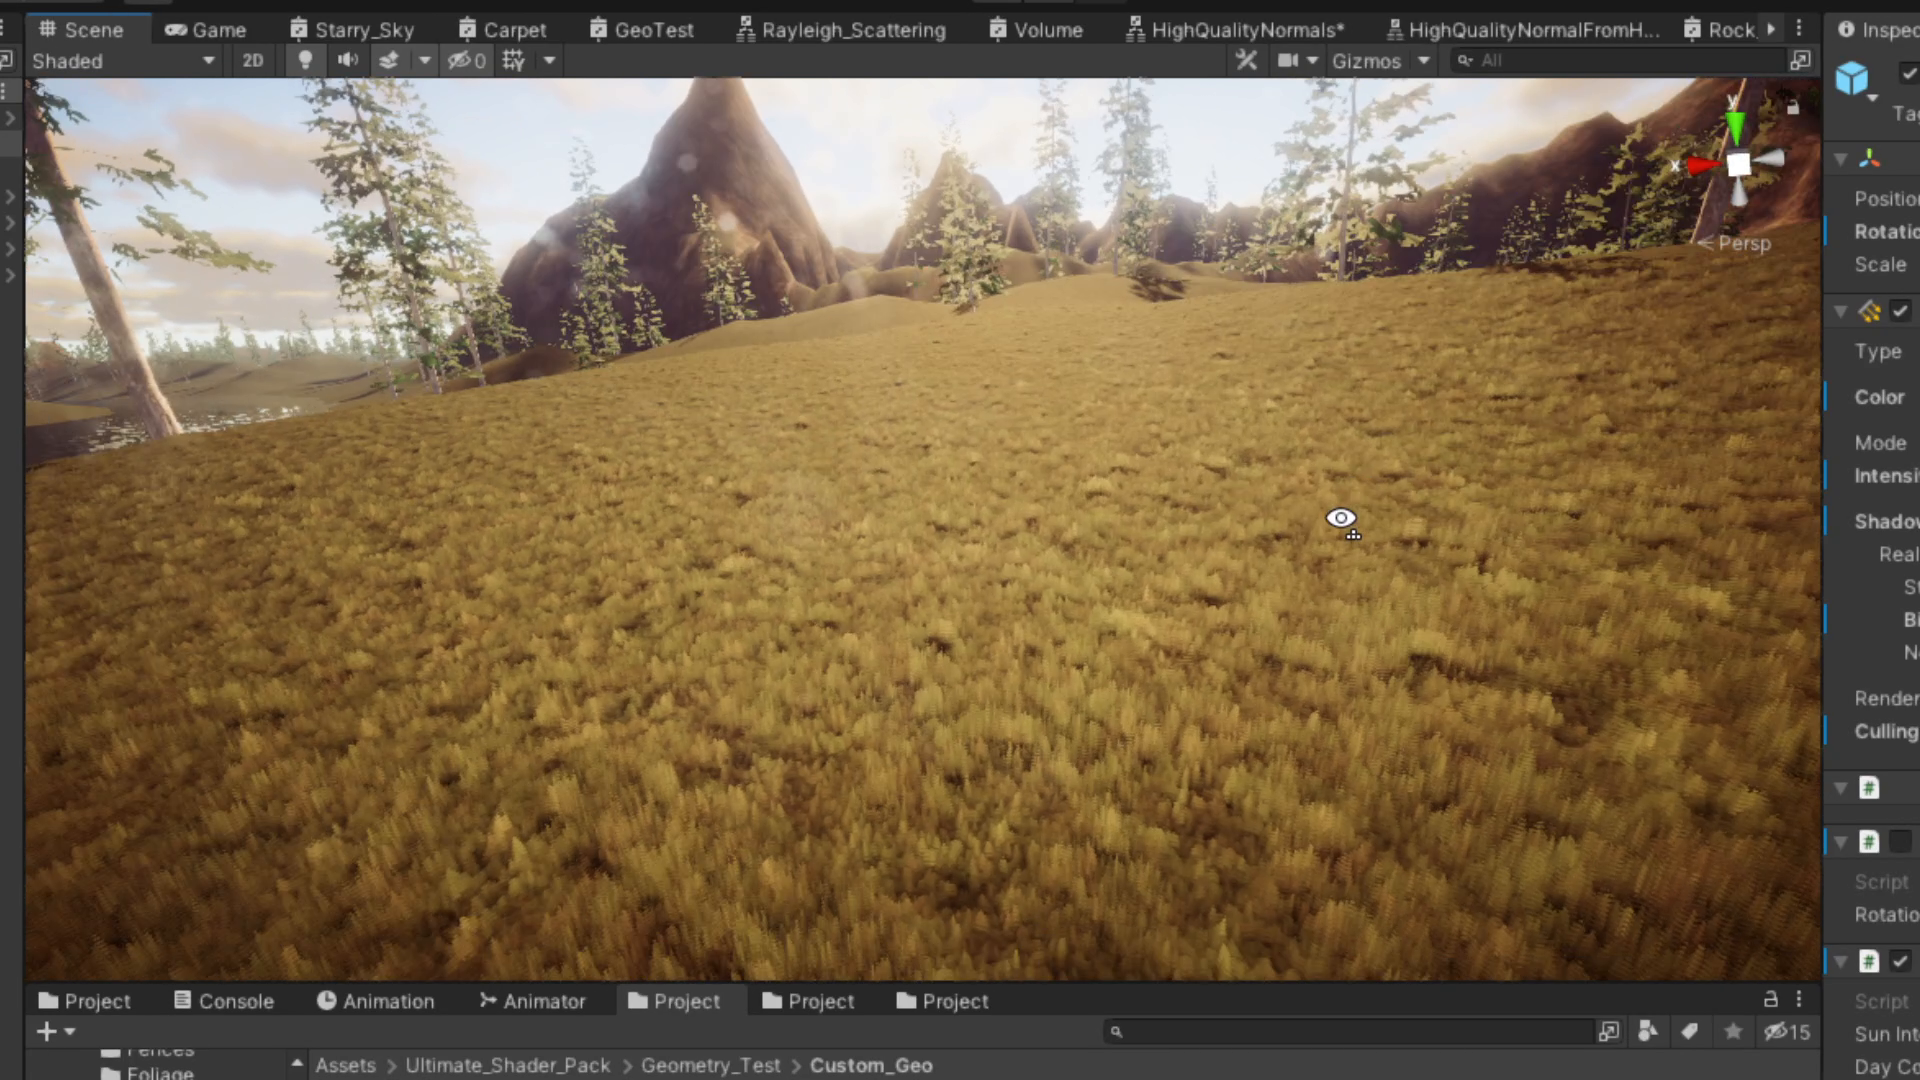1920x1080 pixels.
Task: Enable the unchecked script component checkbox
Action: [1900, 842]
